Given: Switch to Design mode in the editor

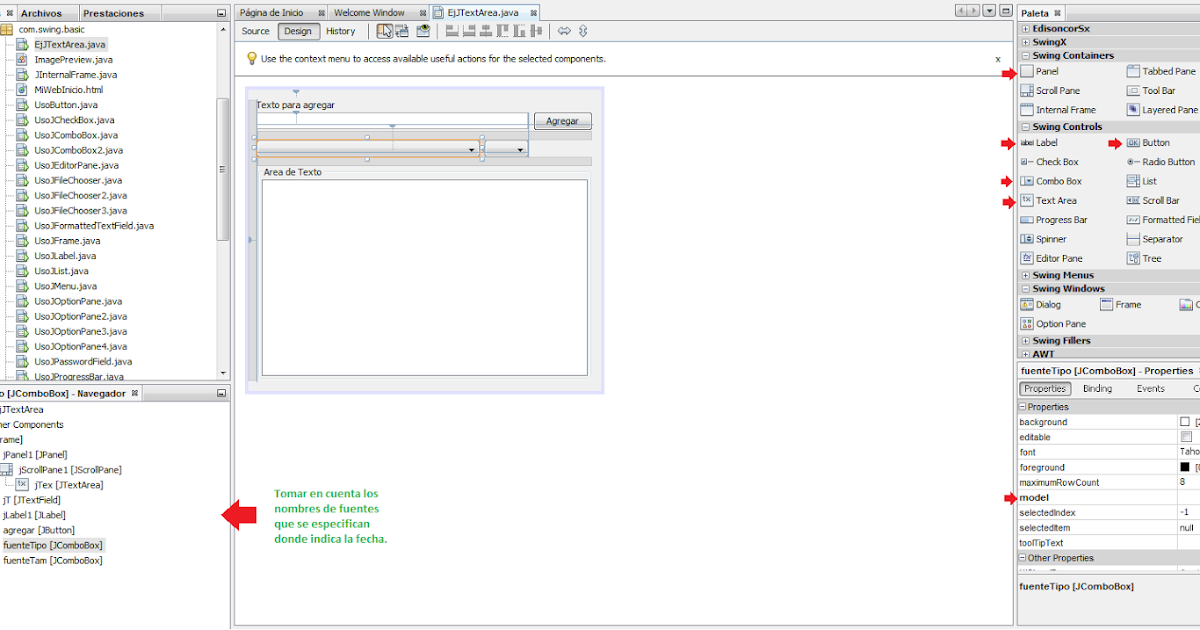Looking at the screenshot, I should (x=299, y=31).
